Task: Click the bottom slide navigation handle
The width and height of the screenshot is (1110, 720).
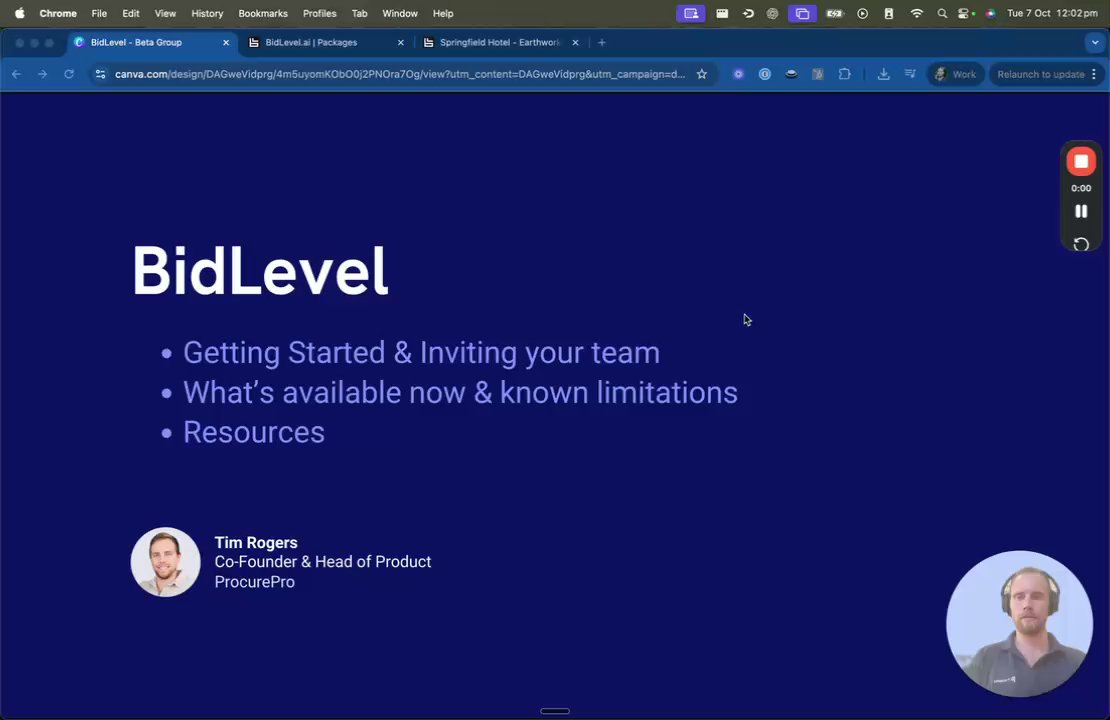Action: 555,711
